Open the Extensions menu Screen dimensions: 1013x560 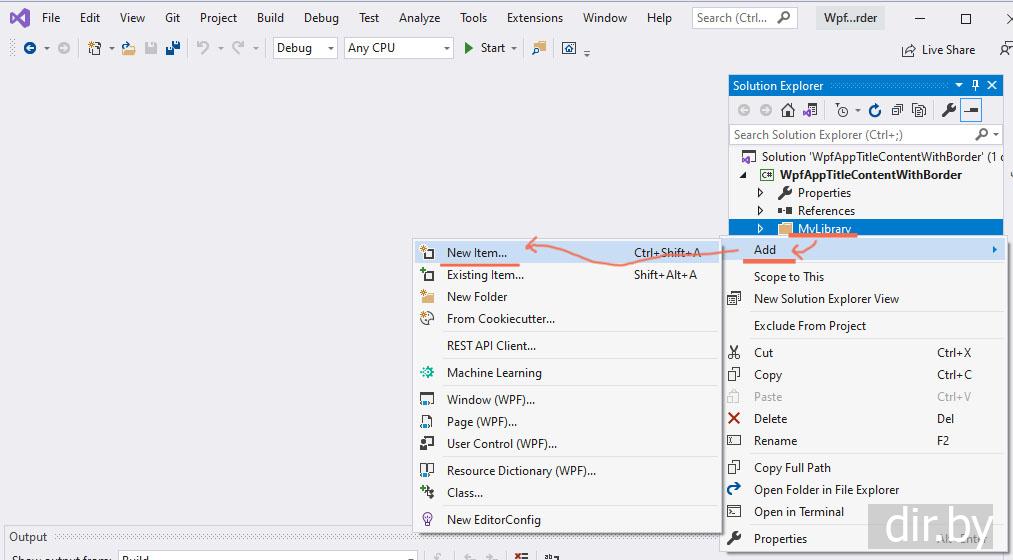pyautogui.click(x=534, y=18)
